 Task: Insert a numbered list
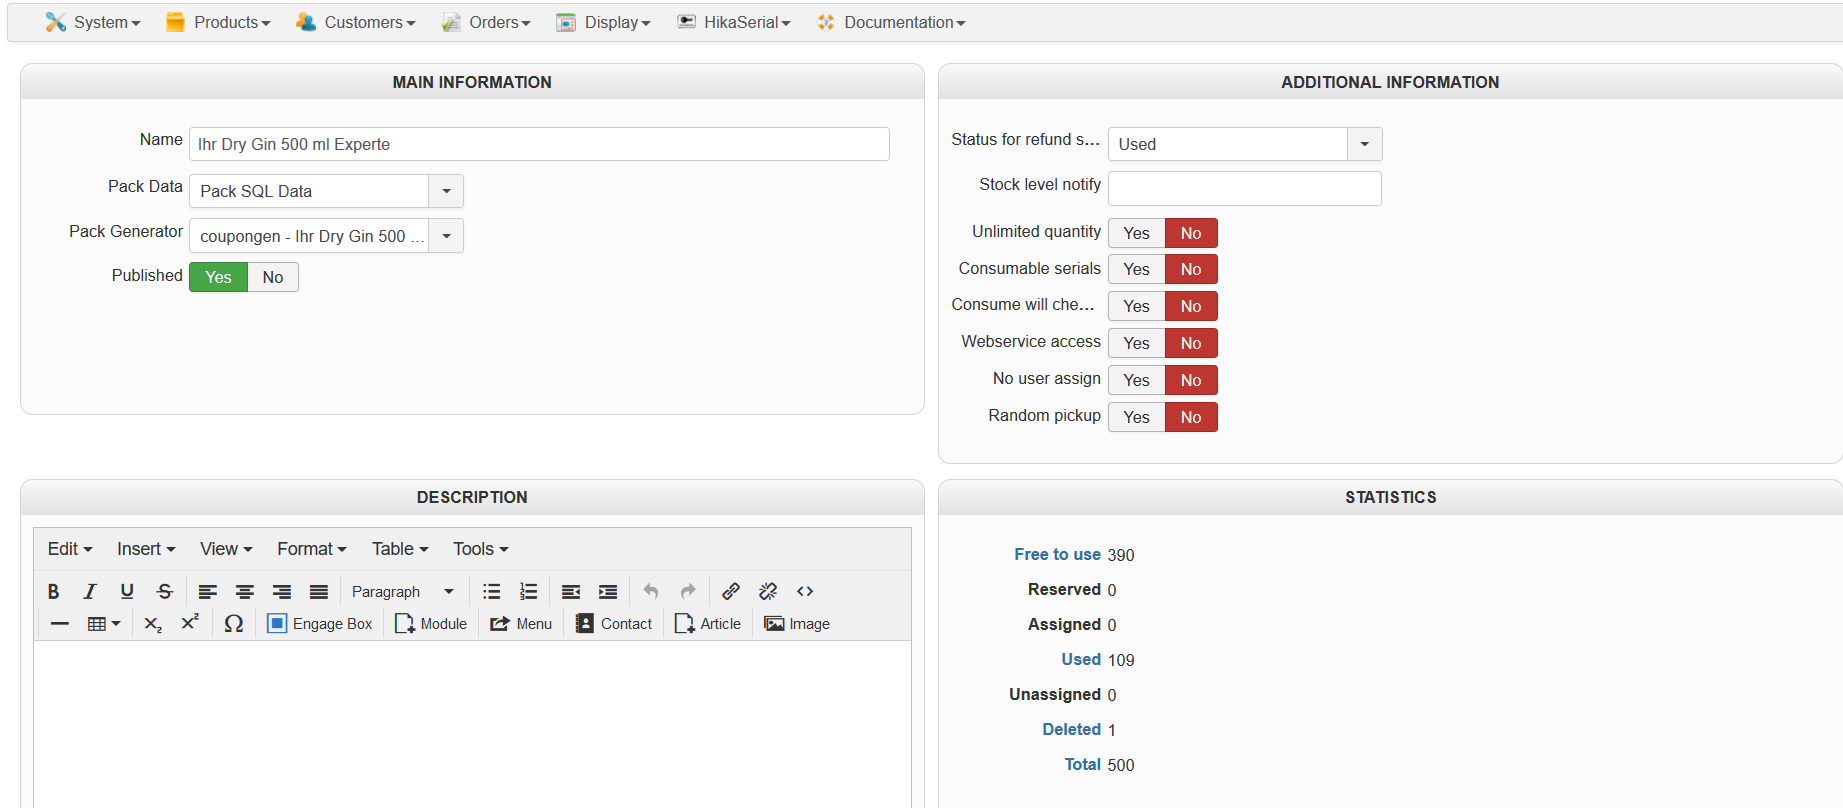pyautogui.click(x=529, y=591)
